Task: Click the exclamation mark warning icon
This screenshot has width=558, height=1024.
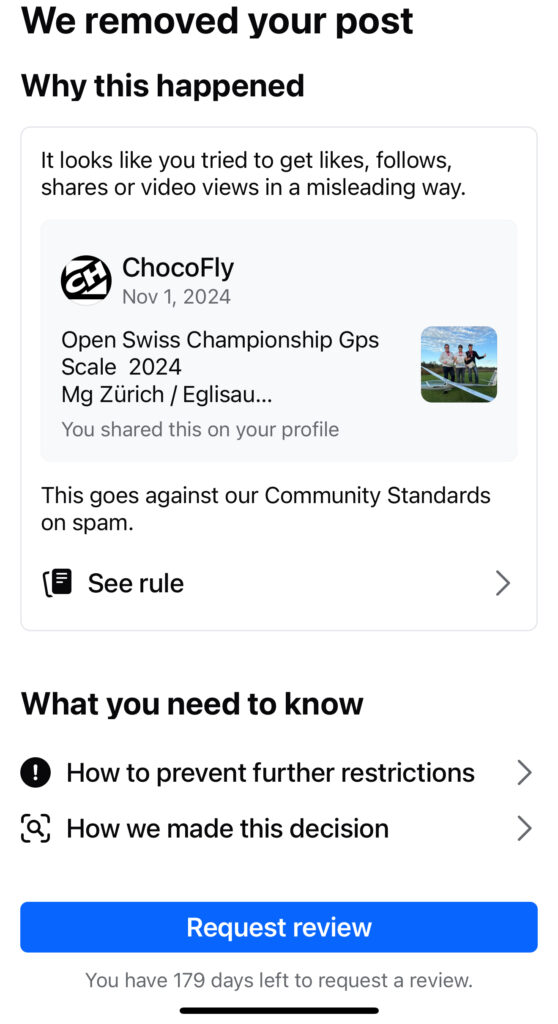Action: [35, 773]
